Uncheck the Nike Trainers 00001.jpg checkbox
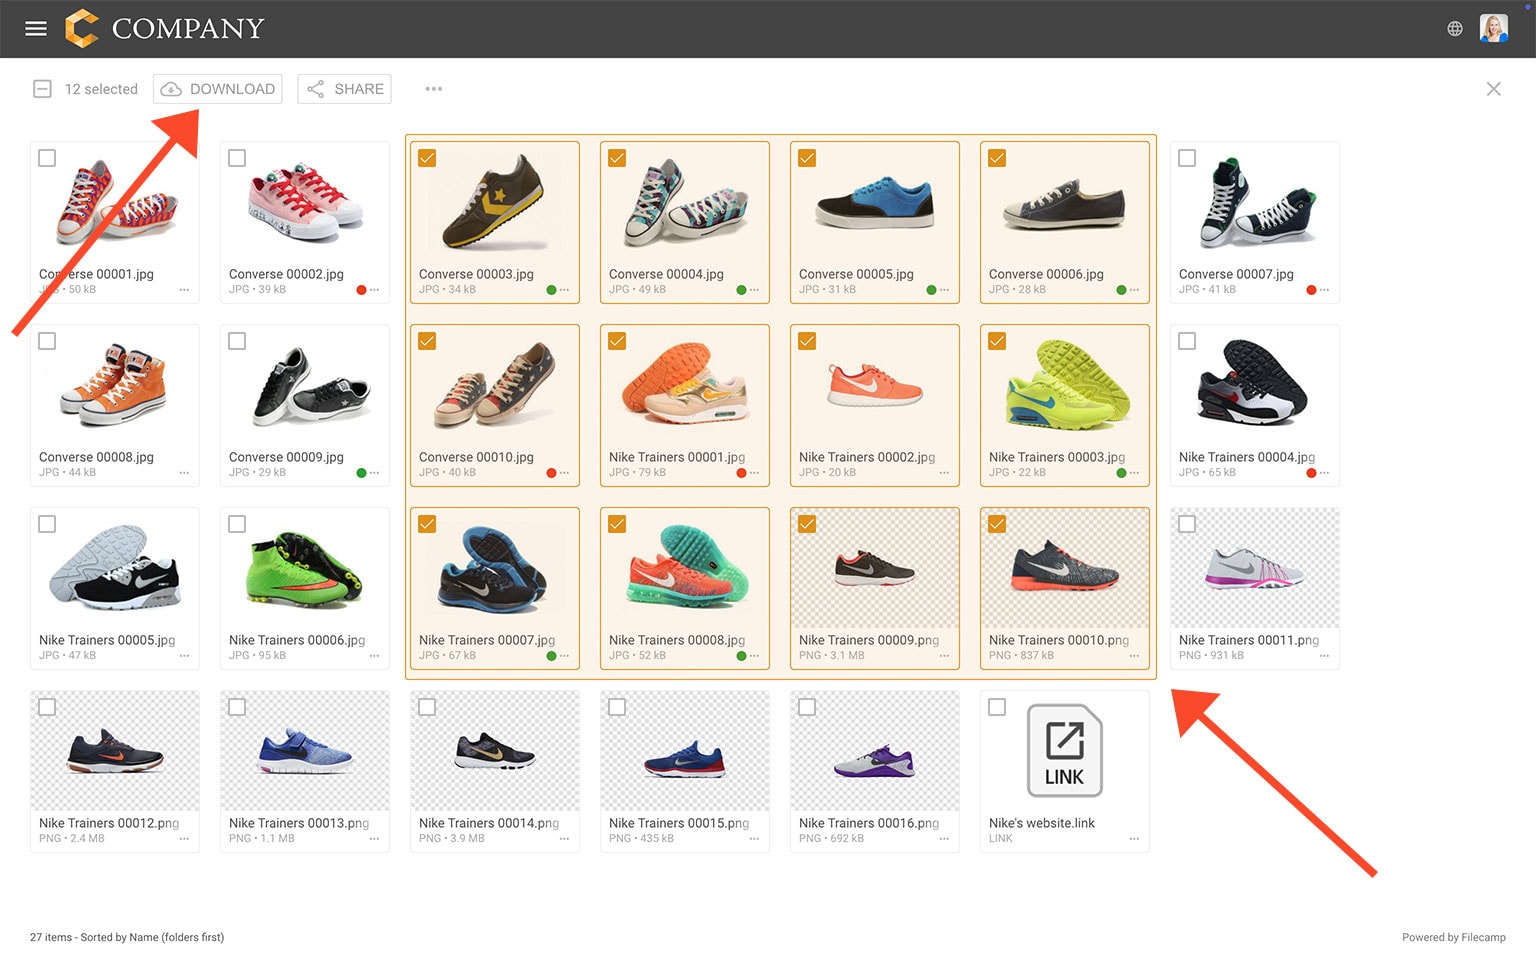Screen dimensions: 1536x959 (x=617, y=341)
